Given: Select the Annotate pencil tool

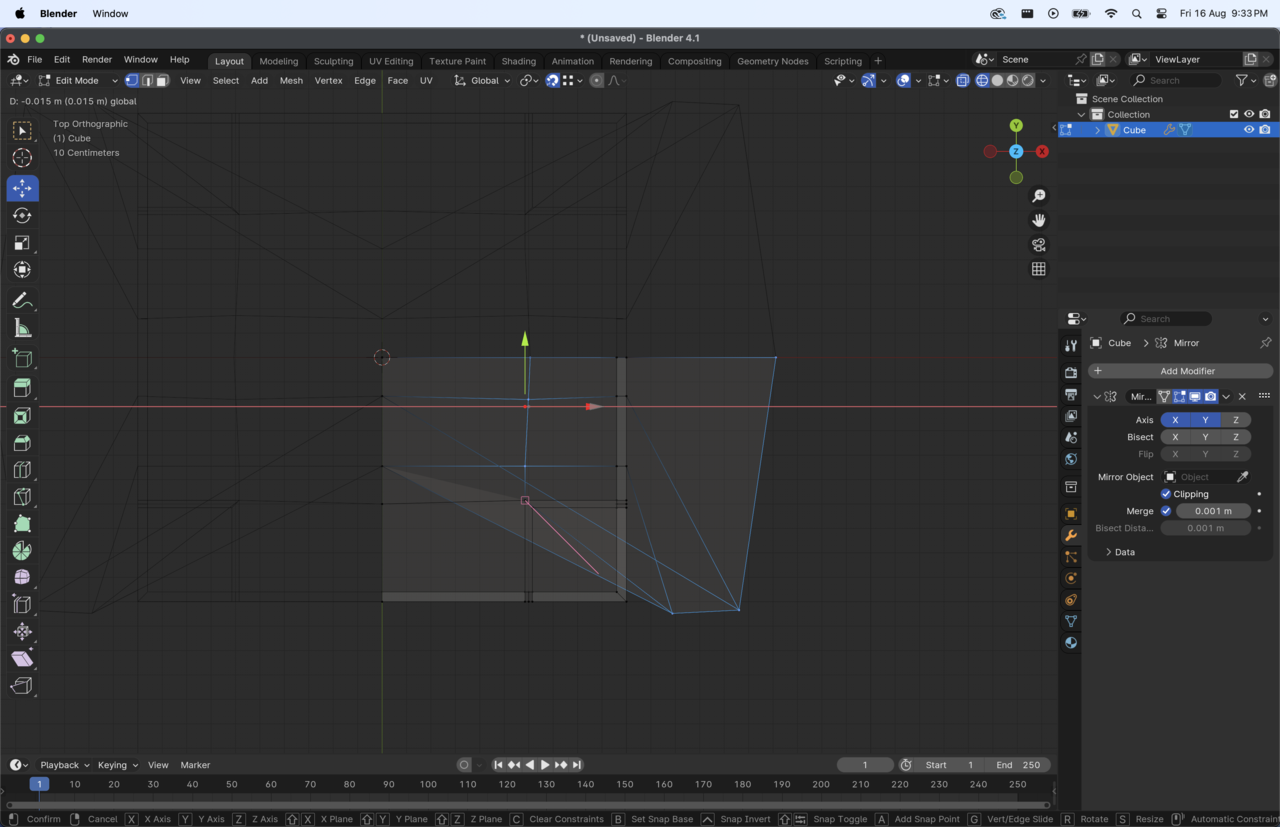Looking at the screenshot, I should pyautogui.click(x=22, y=301).
